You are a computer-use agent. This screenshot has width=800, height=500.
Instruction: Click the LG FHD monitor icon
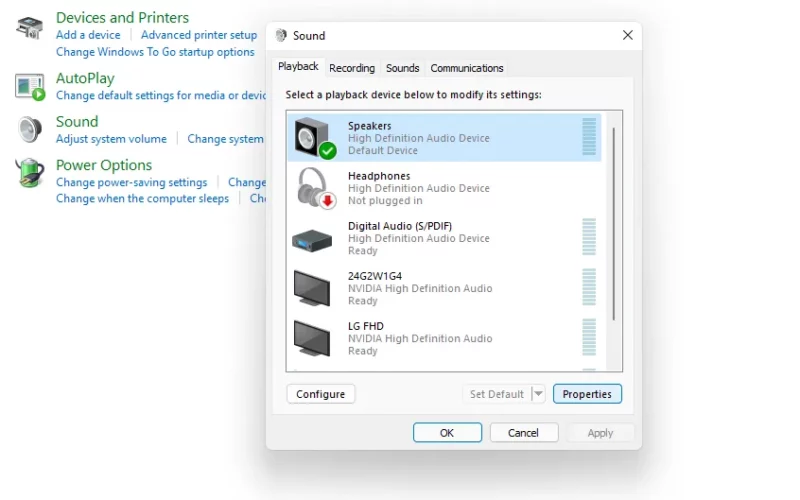pyautogui.click(x=312, y=338)
